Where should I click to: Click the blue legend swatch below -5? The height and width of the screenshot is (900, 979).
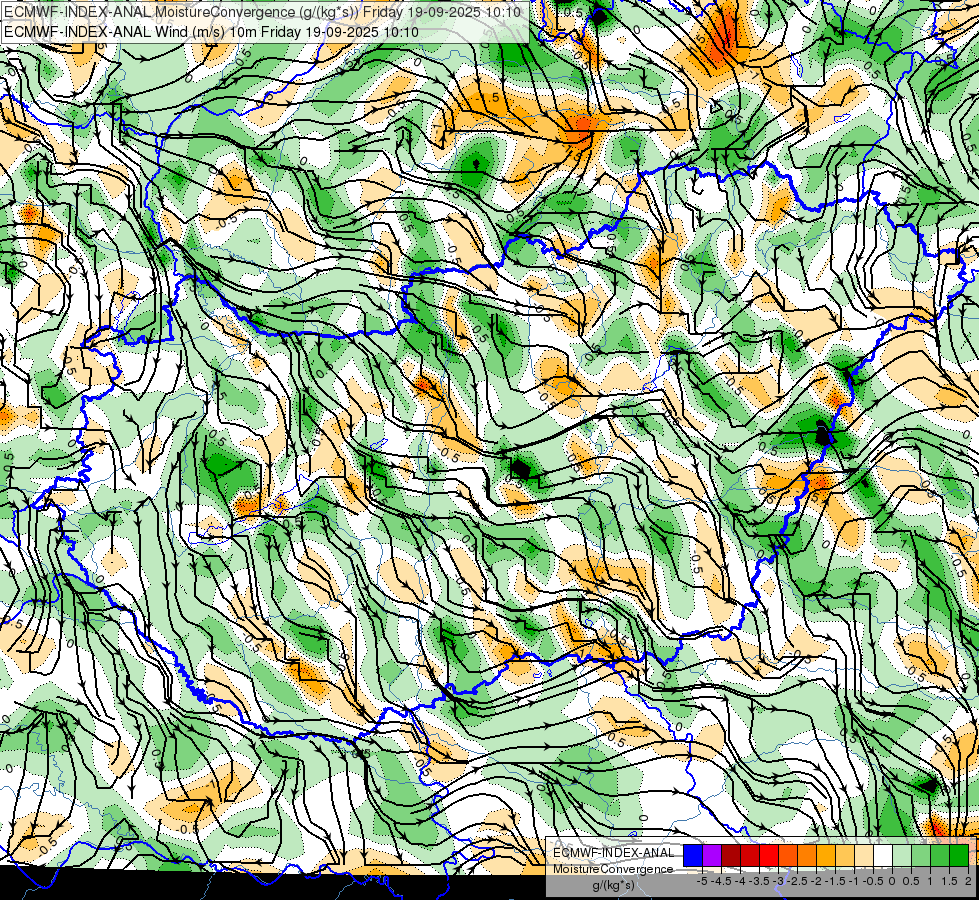click(x=693, y=855)
